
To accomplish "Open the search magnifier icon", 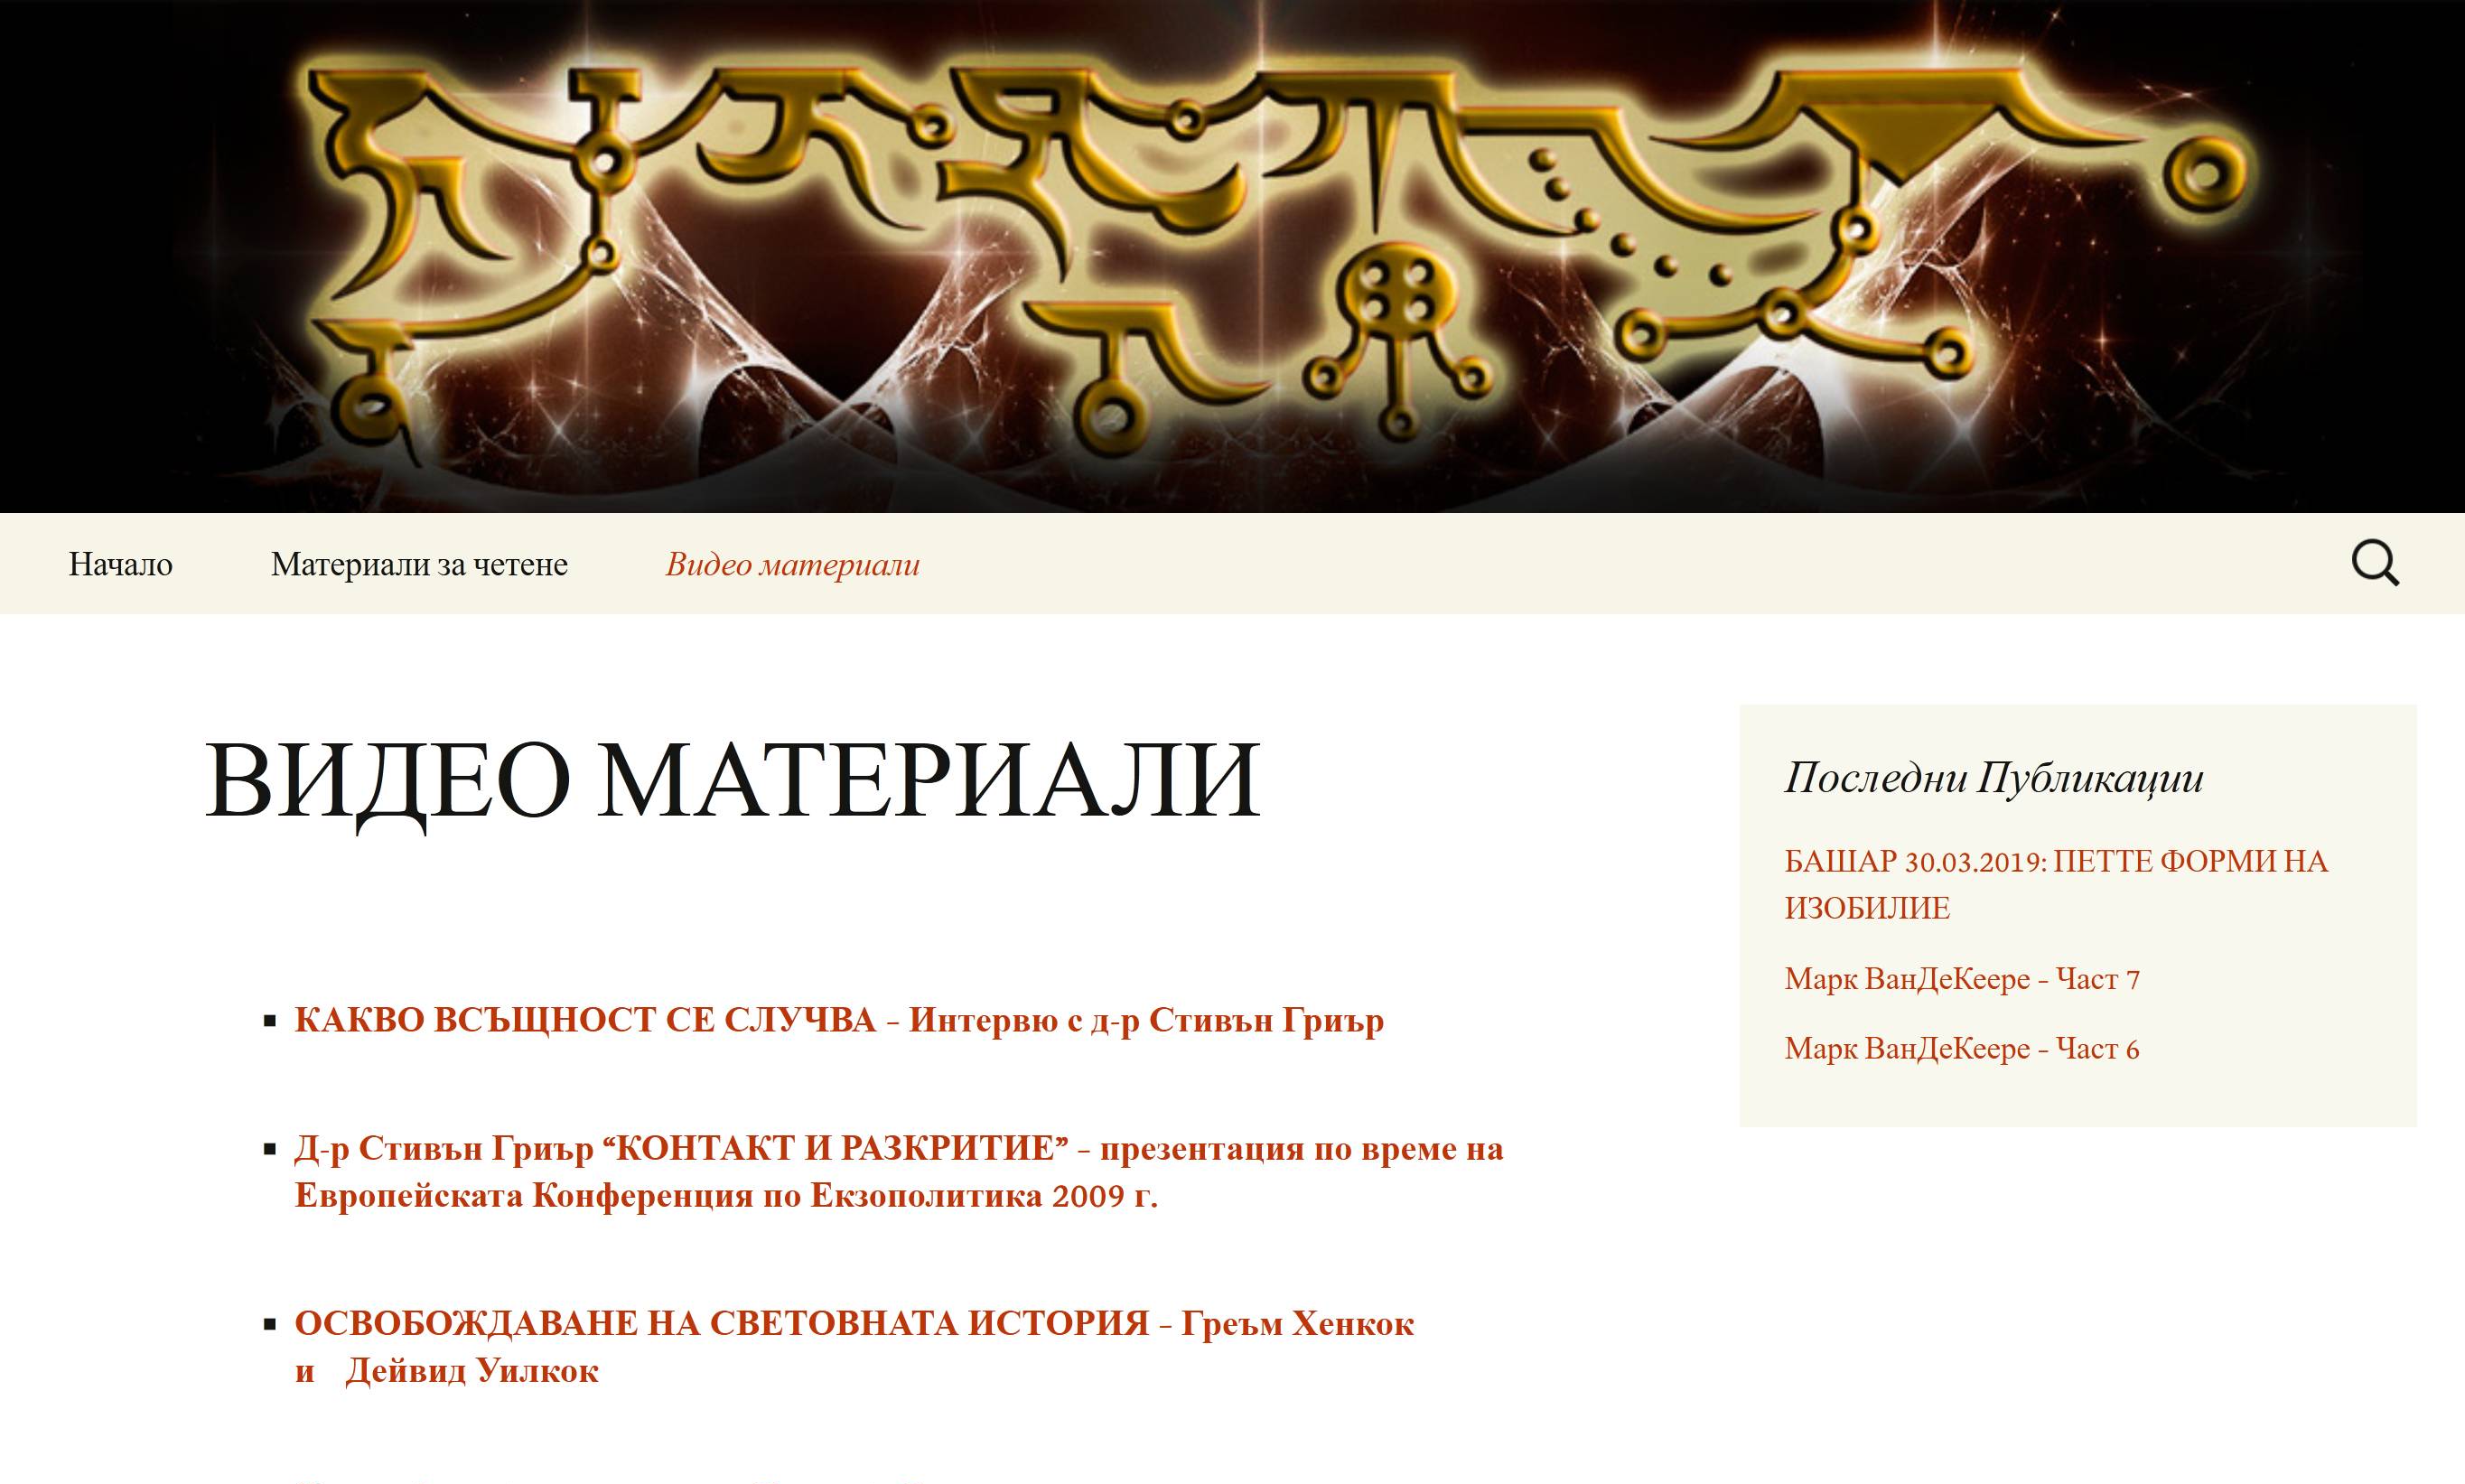I will click(x=2374, y=564).
